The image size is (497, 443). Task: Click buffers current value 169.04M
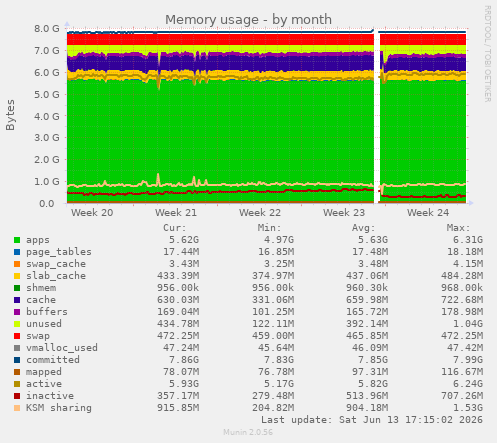[x=178, y=312]
